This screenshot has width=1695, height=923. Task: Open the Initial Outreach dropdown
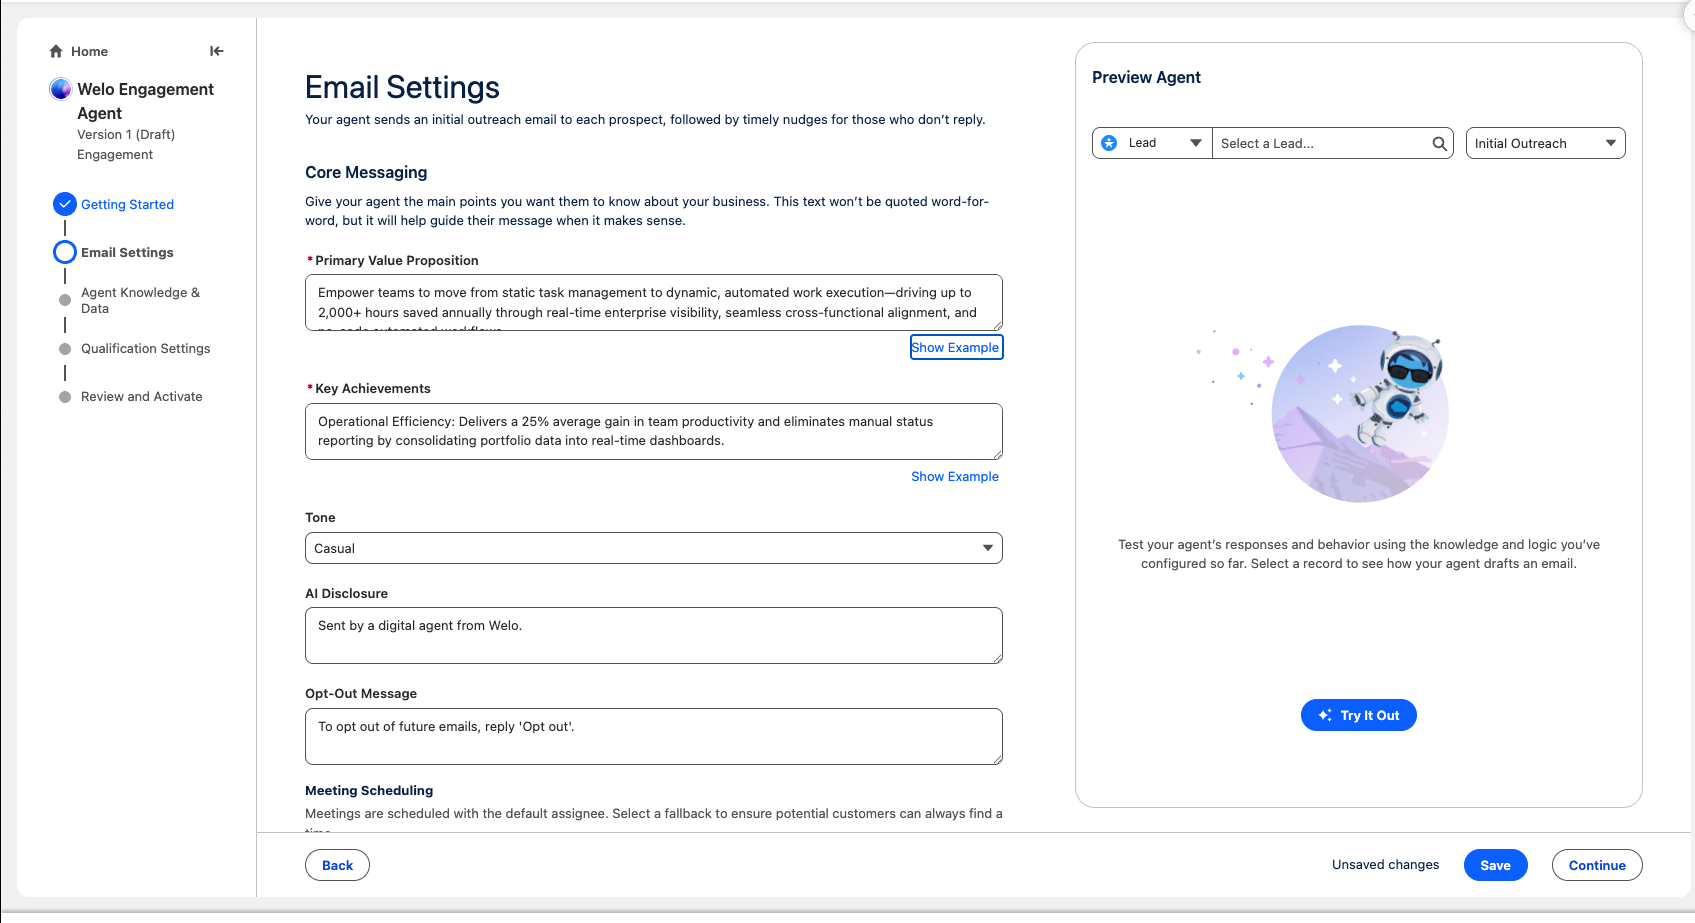click(1545, 143)
